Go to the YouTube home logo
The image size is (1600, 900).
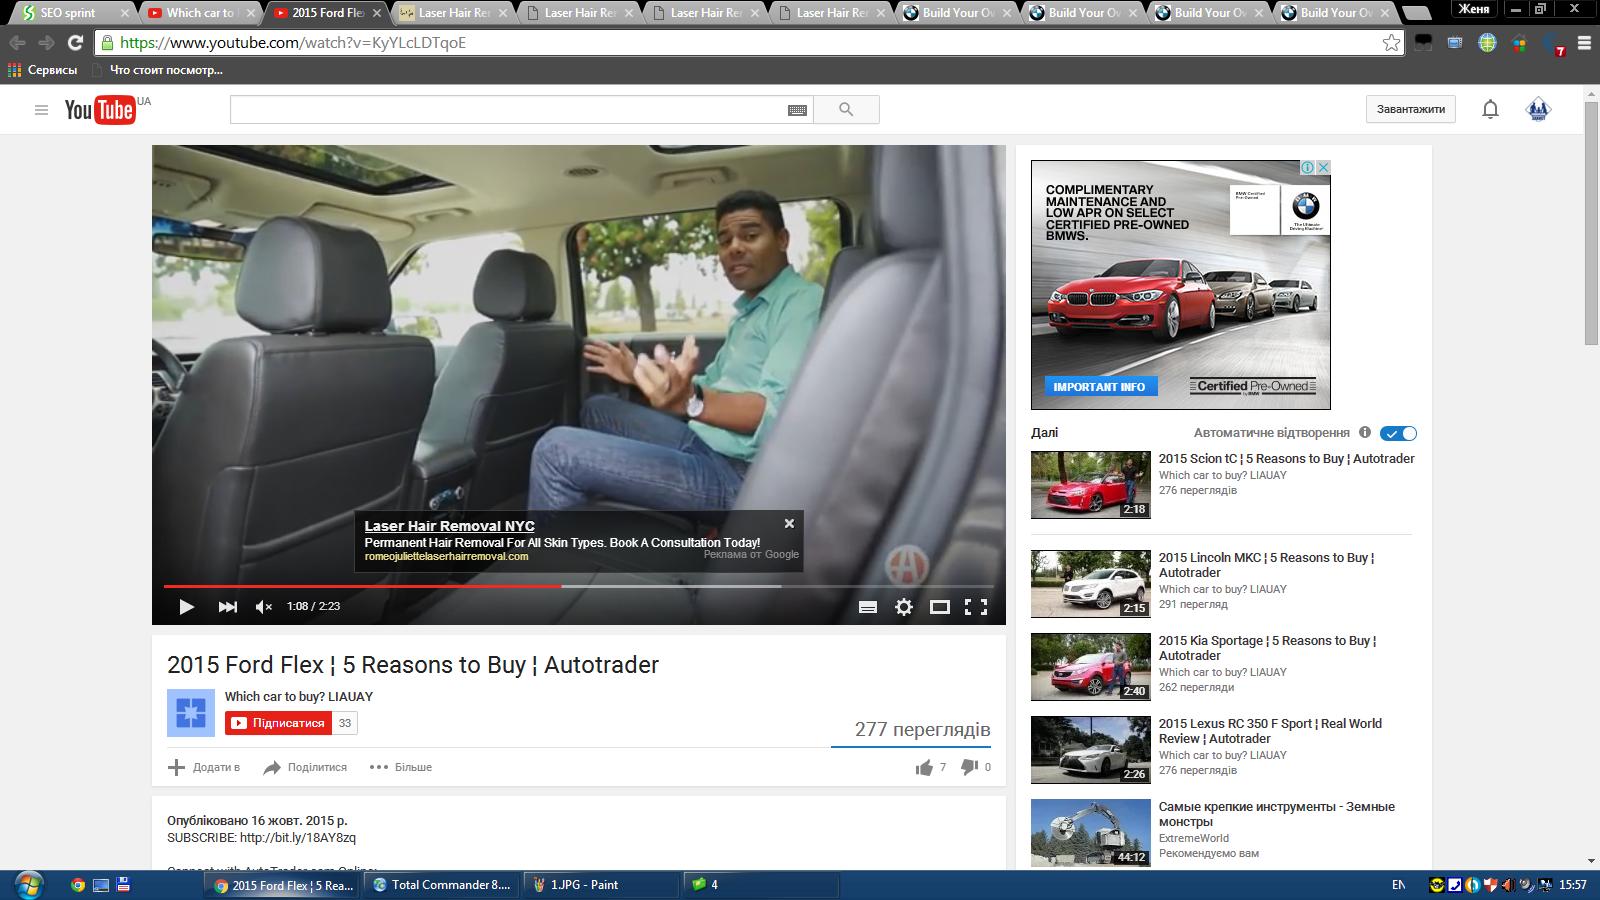tap(100, 110)
